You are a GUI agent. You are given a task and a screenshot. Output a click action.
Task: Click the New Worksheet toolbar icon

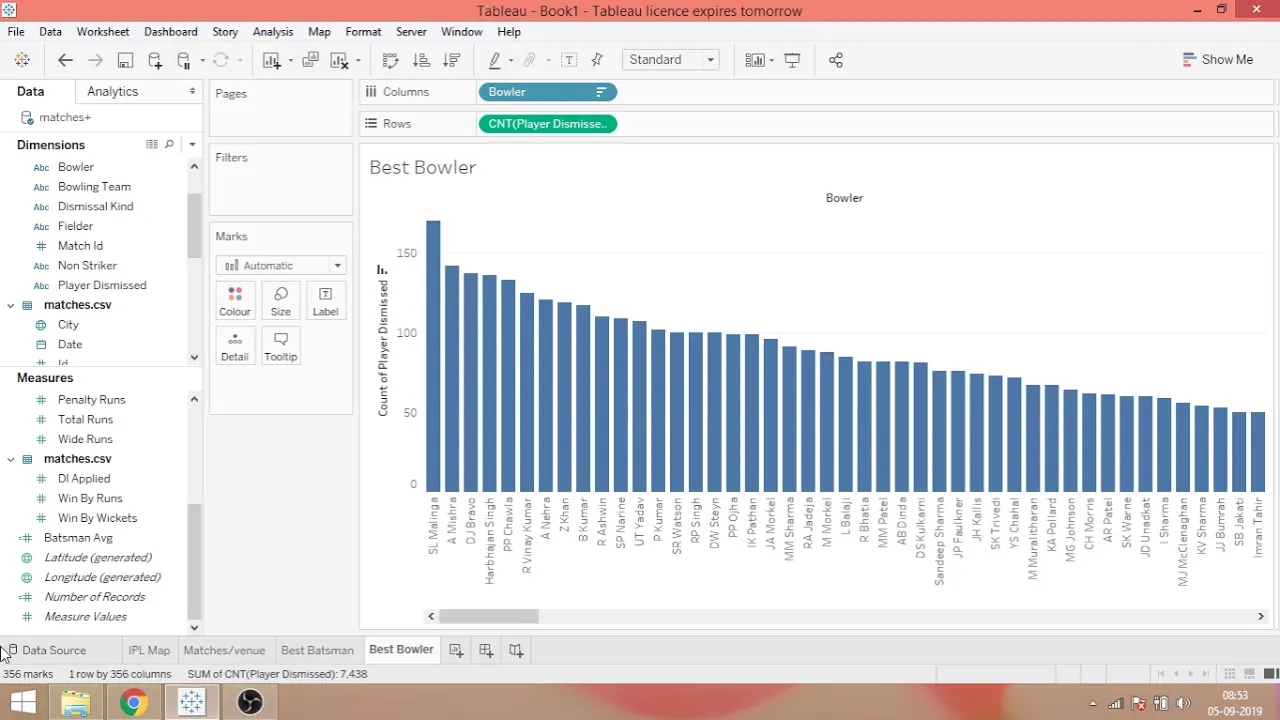(x=271, y=60)
